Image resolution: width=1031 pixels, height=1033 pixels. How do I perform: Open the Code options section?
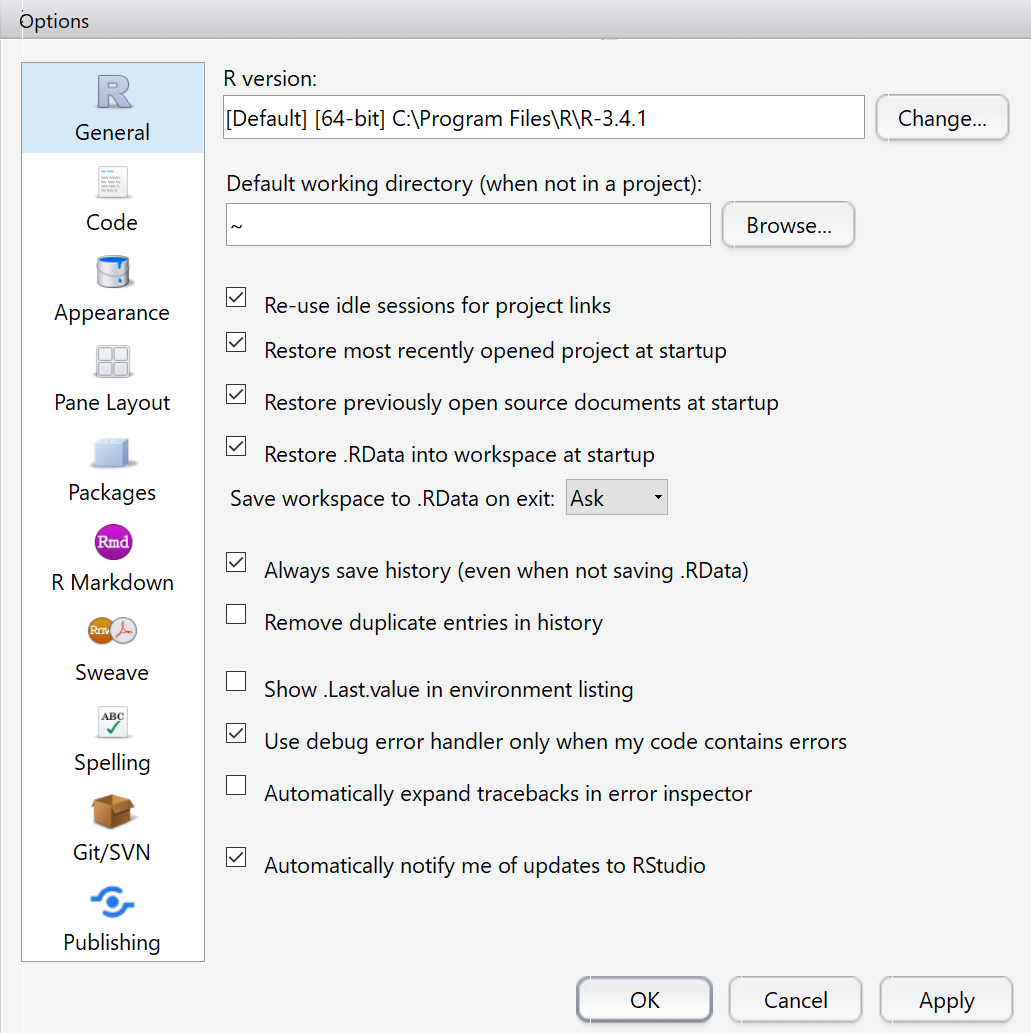pos(113,199)
